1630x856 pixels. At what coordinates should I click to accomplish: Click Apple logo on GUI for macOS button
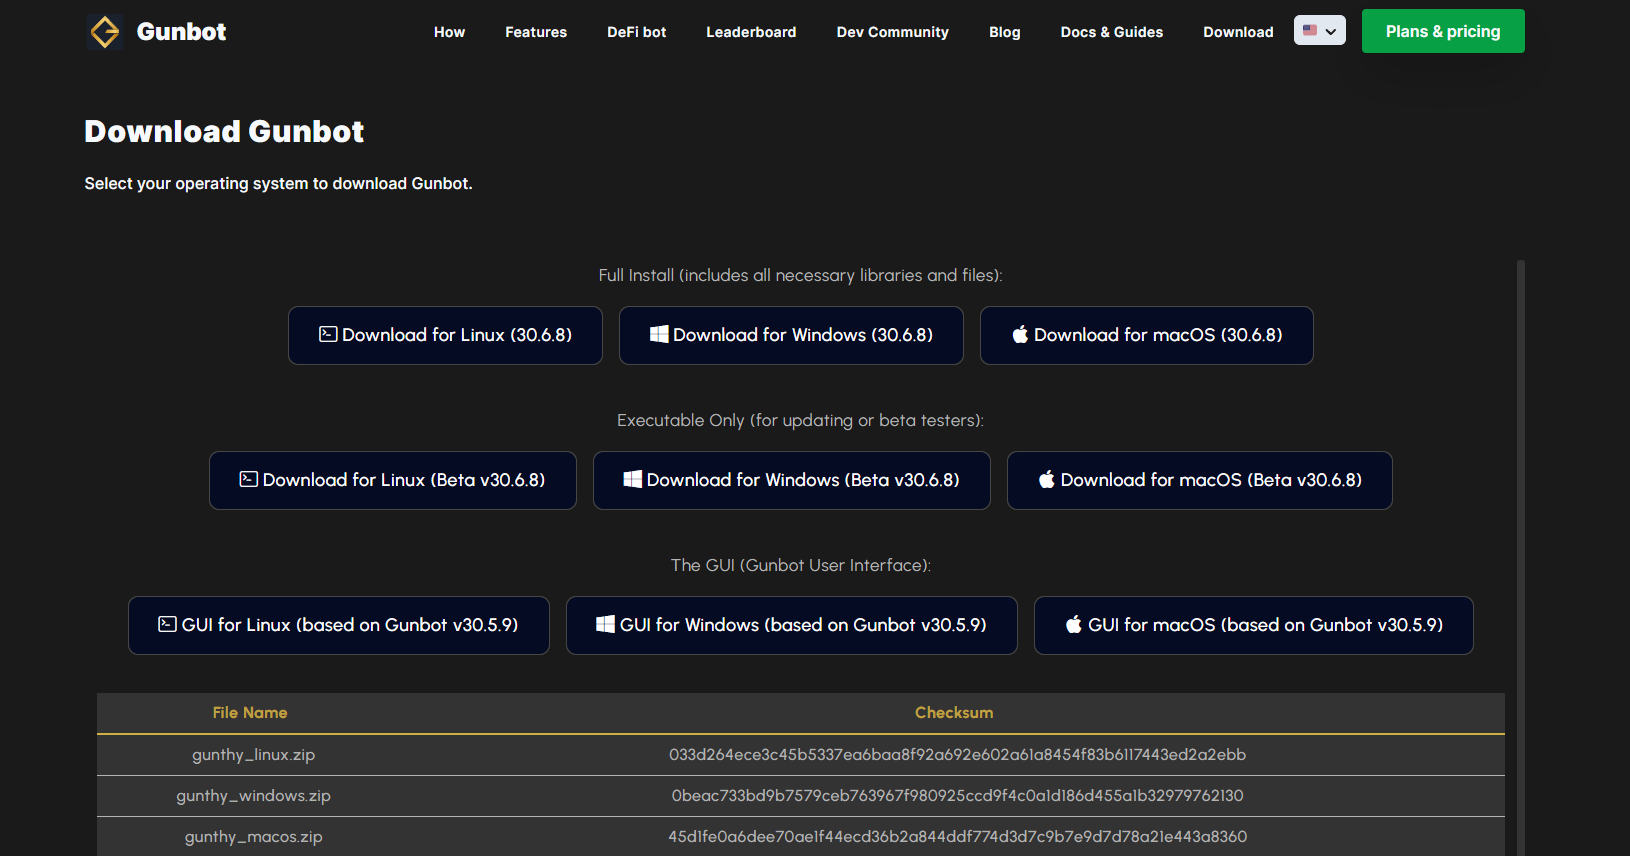tap(1073, 624)
